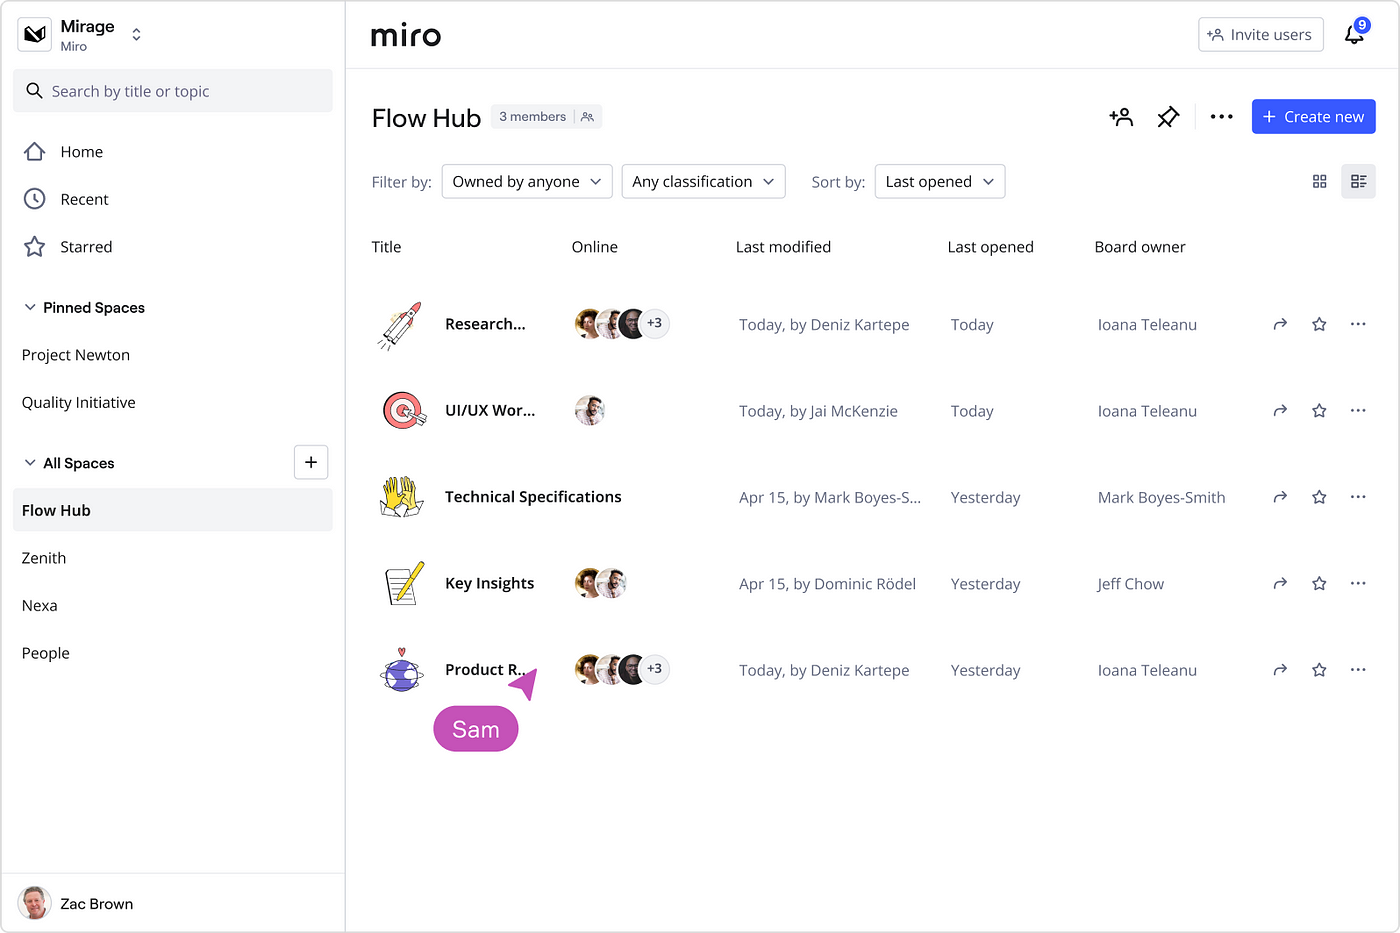Image resolution: width=1400 pixels, height=933 pixels.
Task: Click the search by title or topic field
Action: (173, 91)
